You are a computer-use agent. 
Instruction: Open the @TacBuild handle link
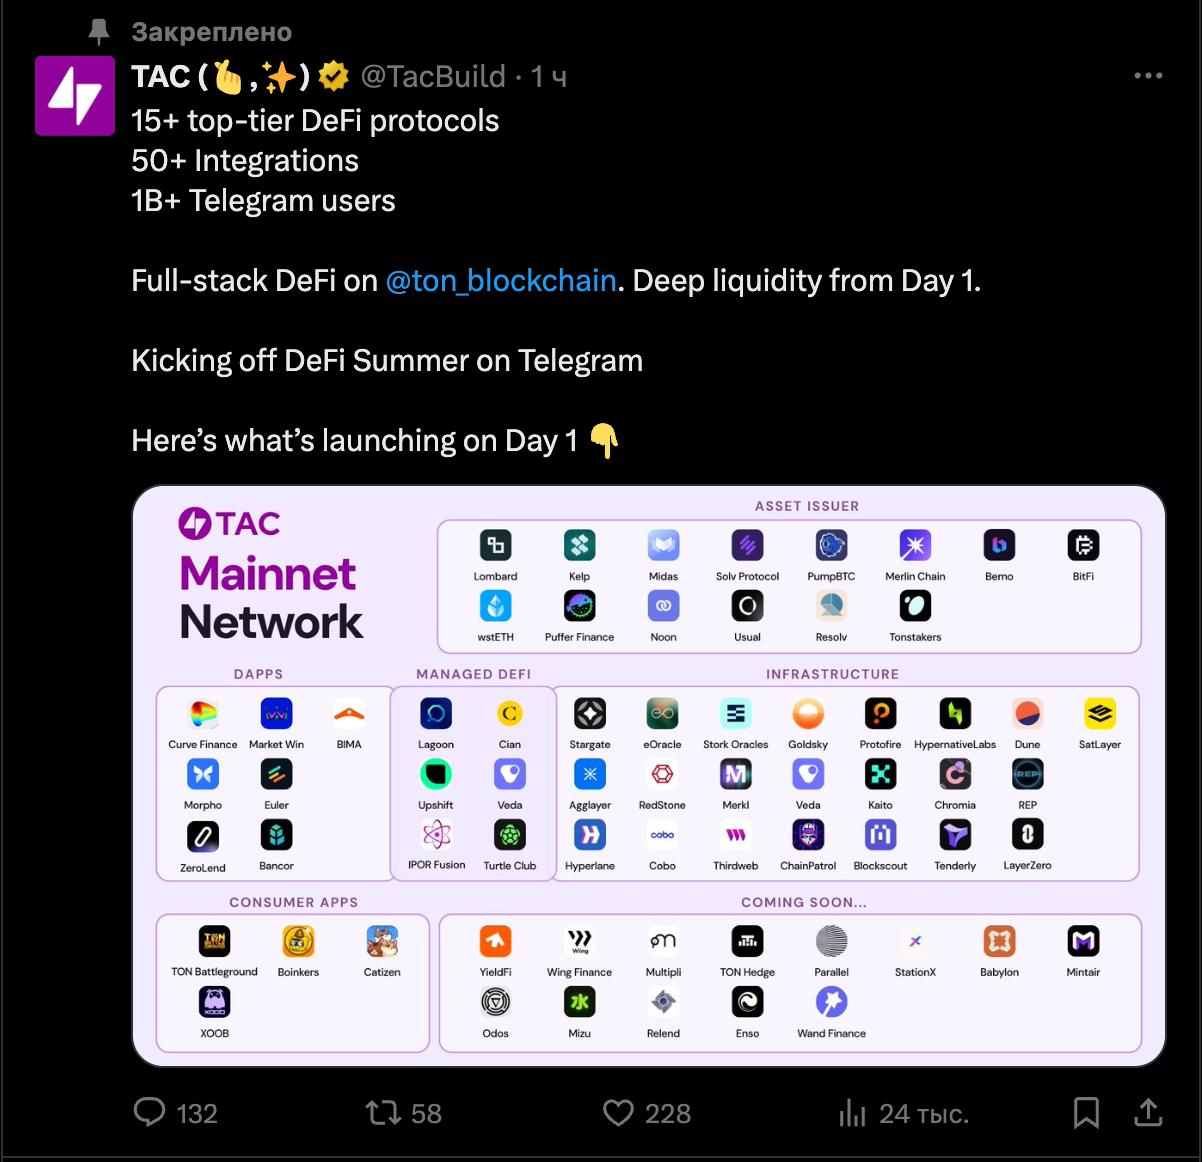433,77
